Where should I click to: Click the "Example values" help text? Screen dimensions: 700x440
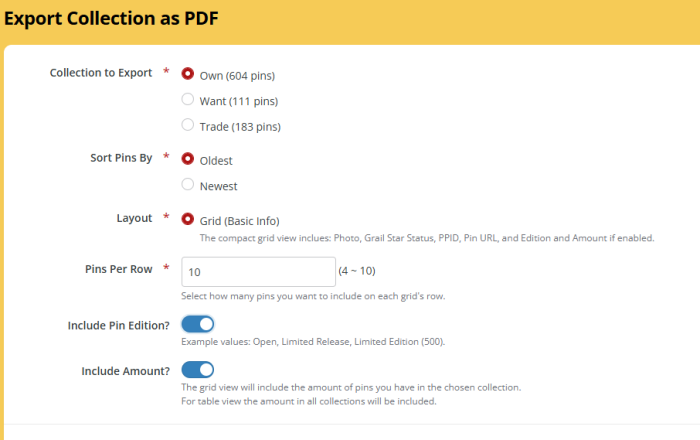tap(313, 341)
